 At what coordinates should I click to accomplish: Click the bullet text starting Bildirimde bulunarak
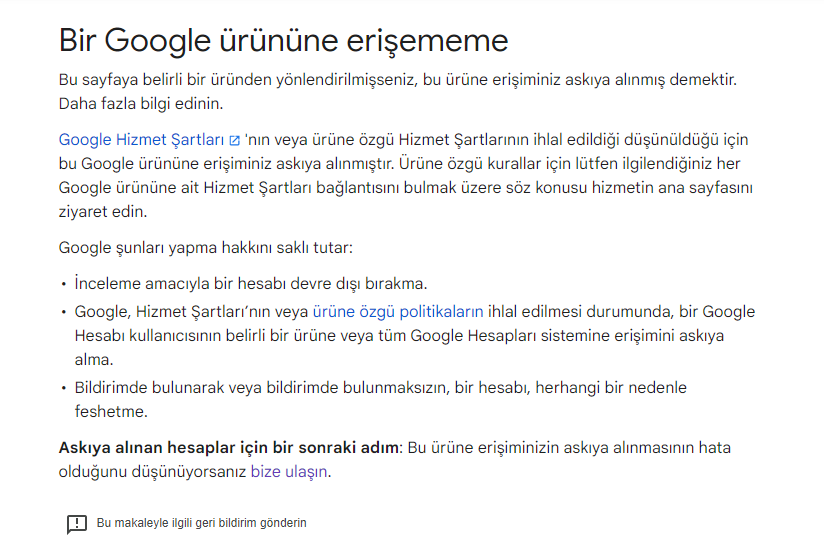[380, 399]
